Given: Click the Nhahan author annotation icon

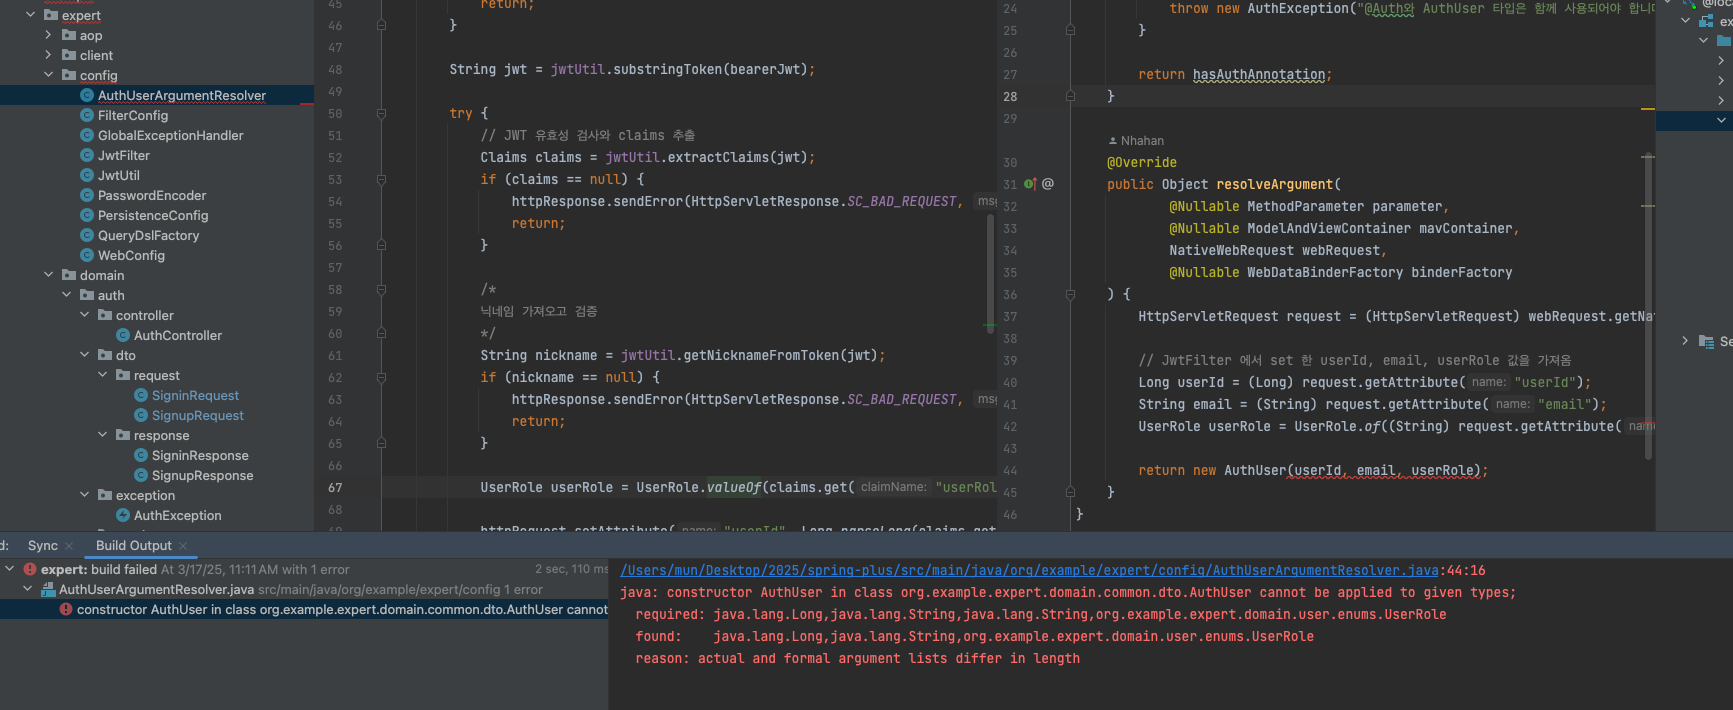Looking at the screenshot, I should click(1112, 141).
